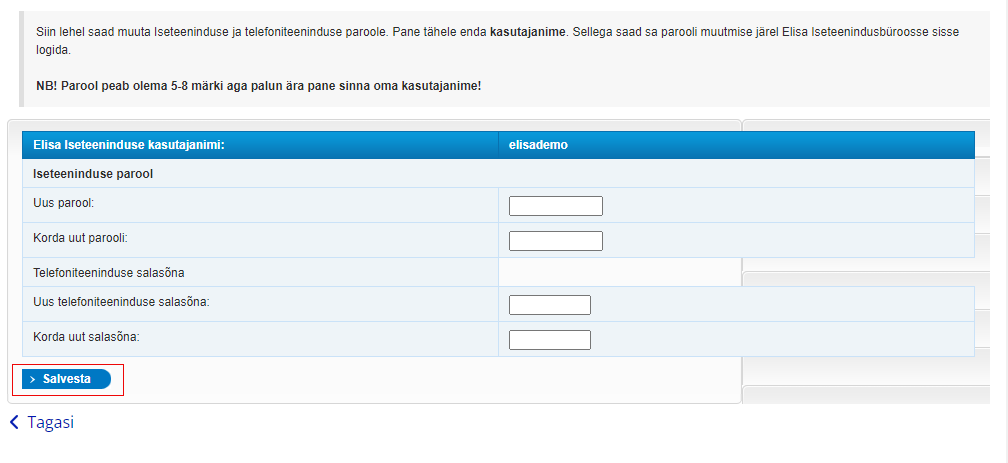The width and height of the screenshot is (1008, 463).
Task: Click the Korda uut parooli input box
Action: click(555, 241)
